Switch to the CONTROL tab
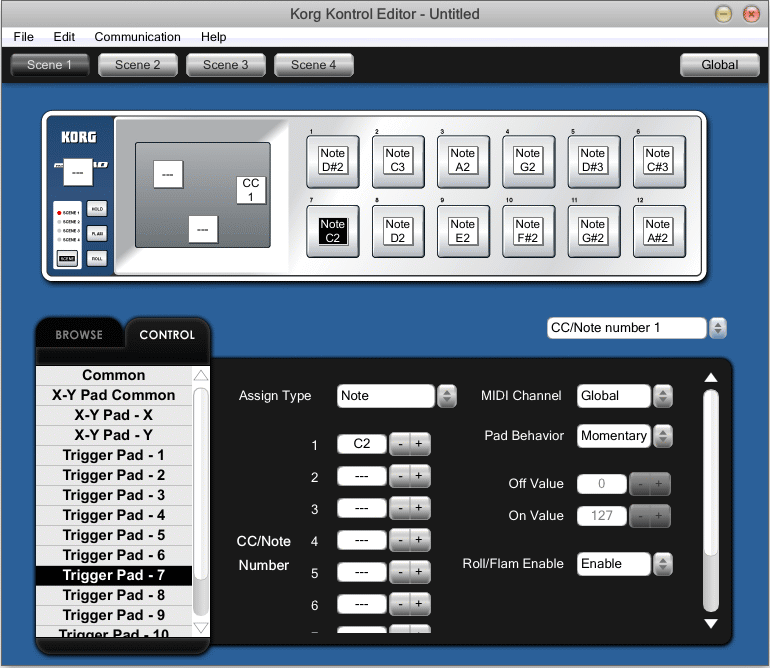Image resolution: width=770 pixels, height=668 pixels. tap(167, 335)
